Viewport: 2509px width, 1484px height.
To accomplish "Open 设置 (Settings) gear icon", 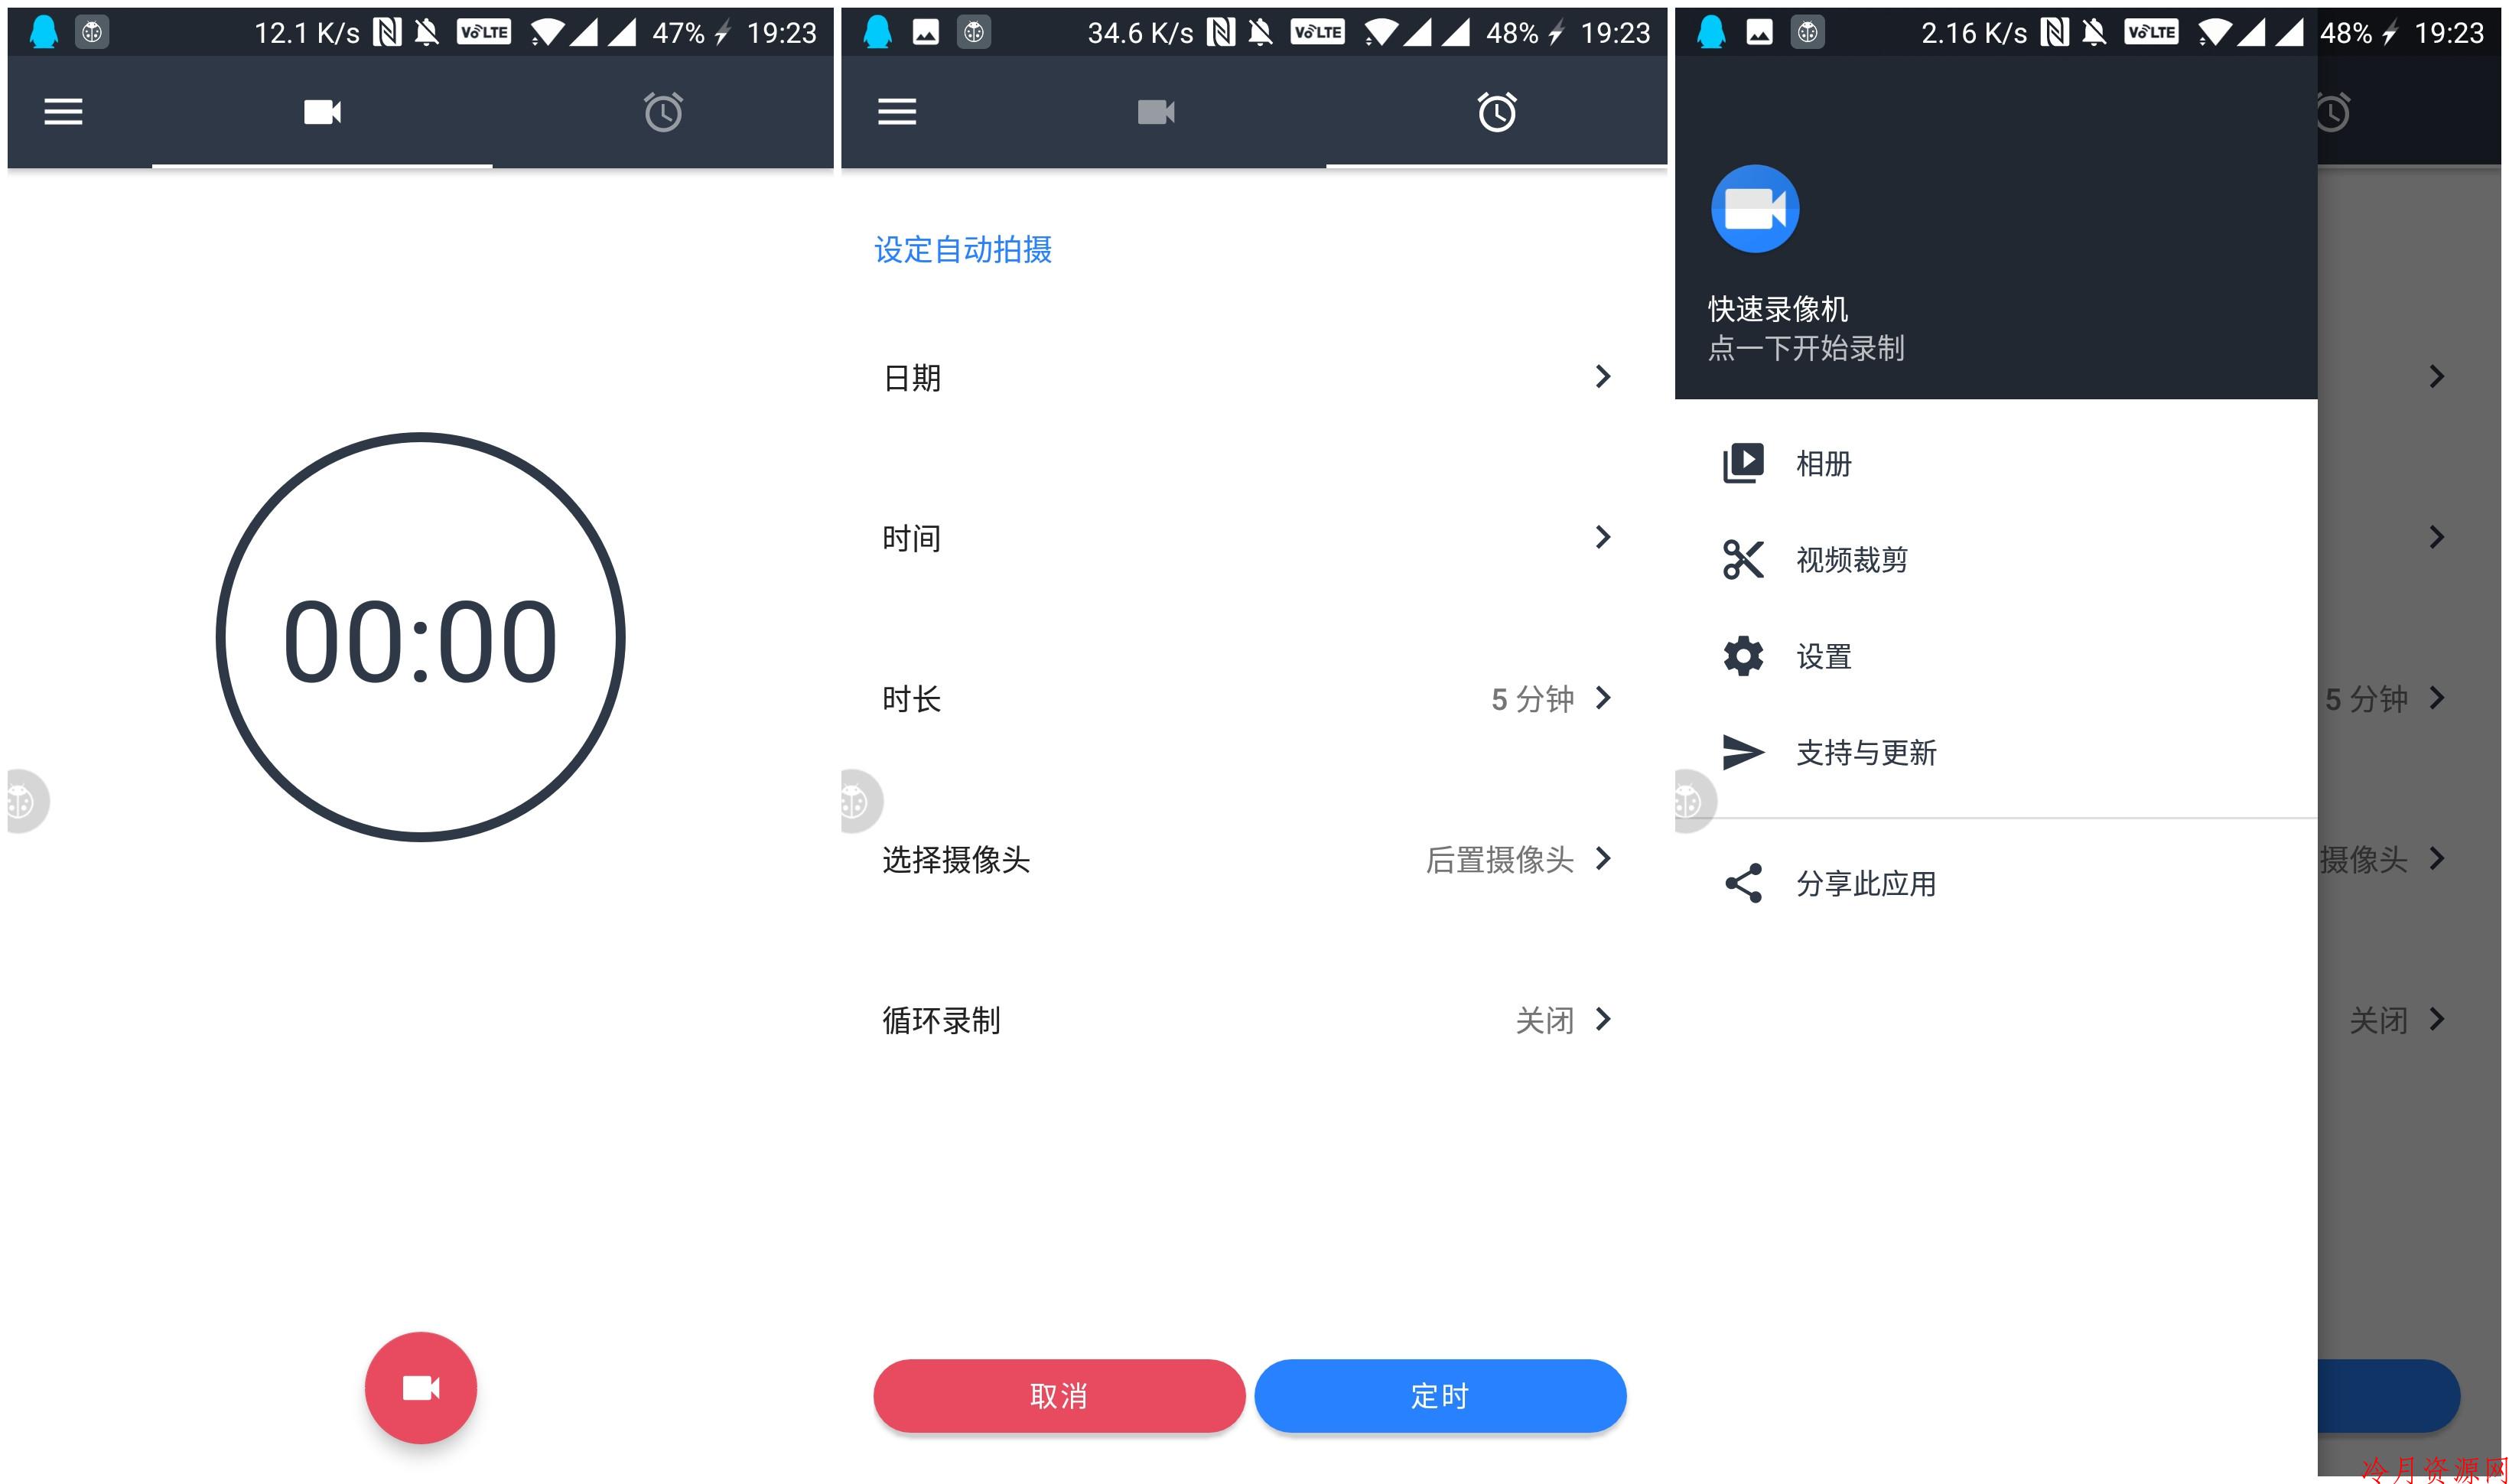I will click(1739, 656).
